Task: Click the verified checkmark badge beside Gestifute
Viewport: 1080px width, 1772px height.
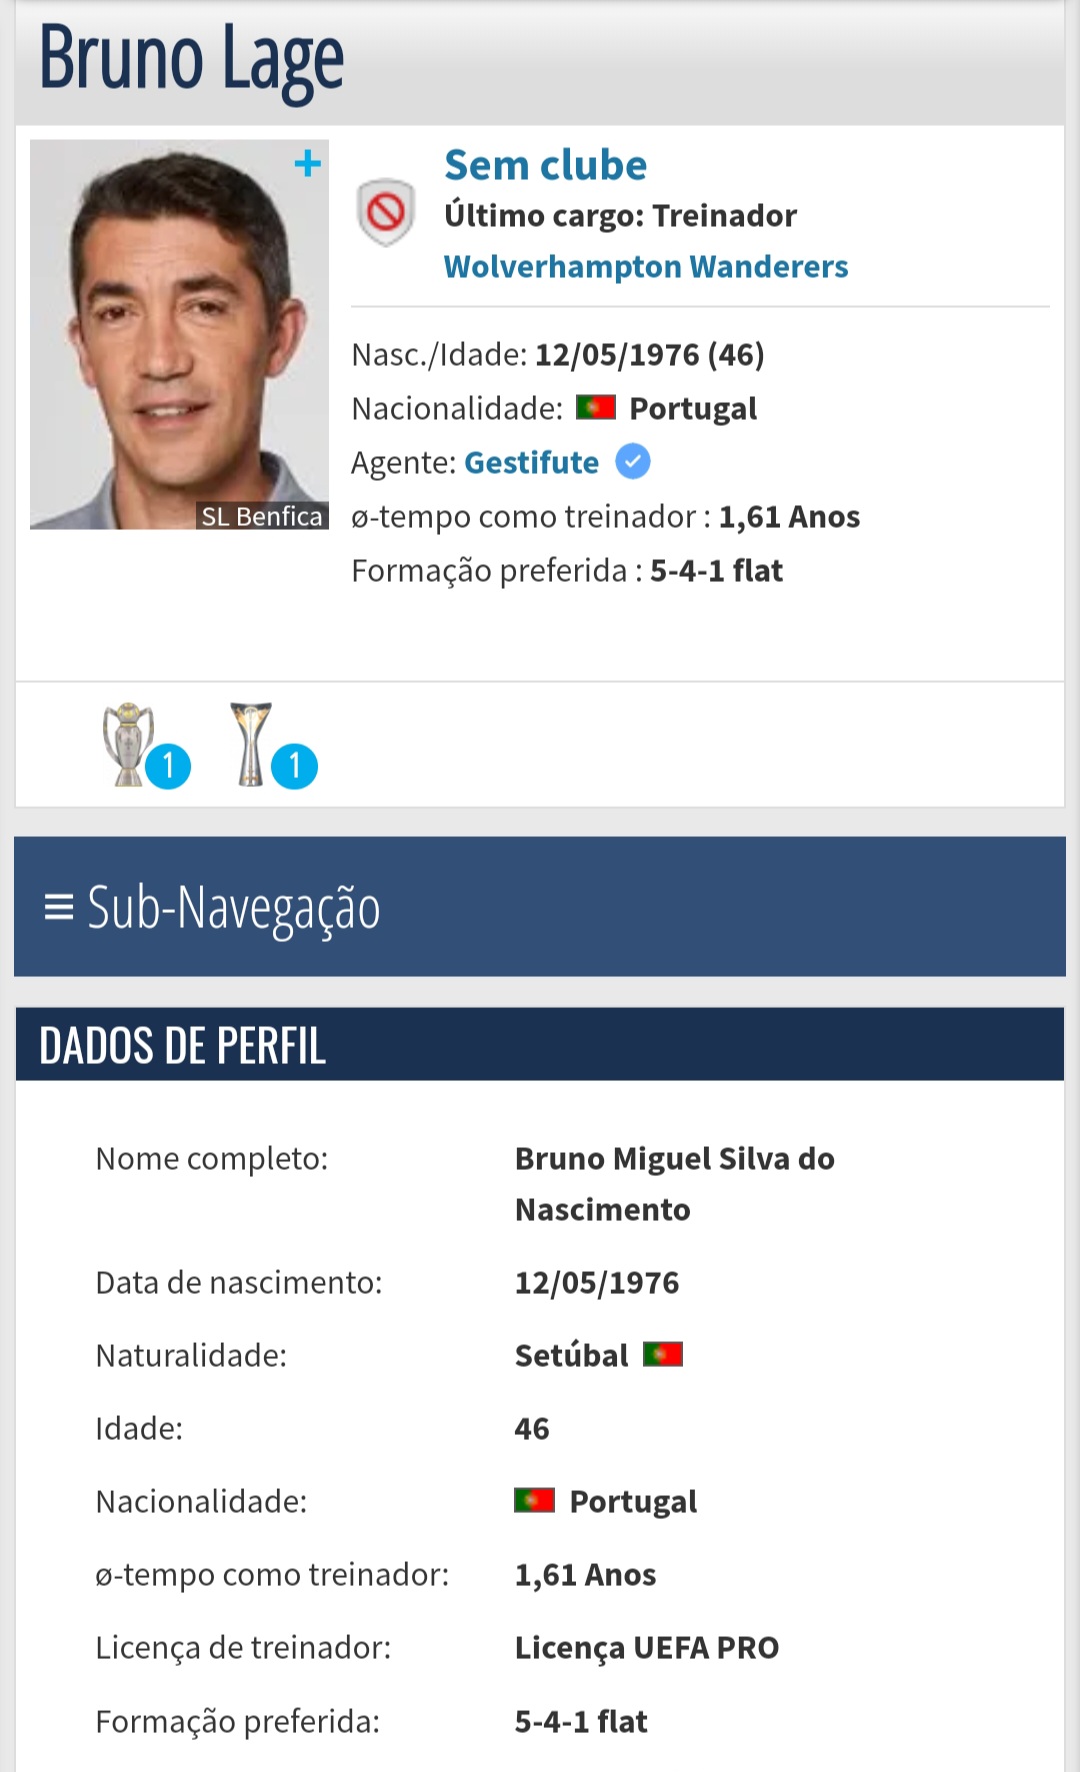Action: (632, 462)
